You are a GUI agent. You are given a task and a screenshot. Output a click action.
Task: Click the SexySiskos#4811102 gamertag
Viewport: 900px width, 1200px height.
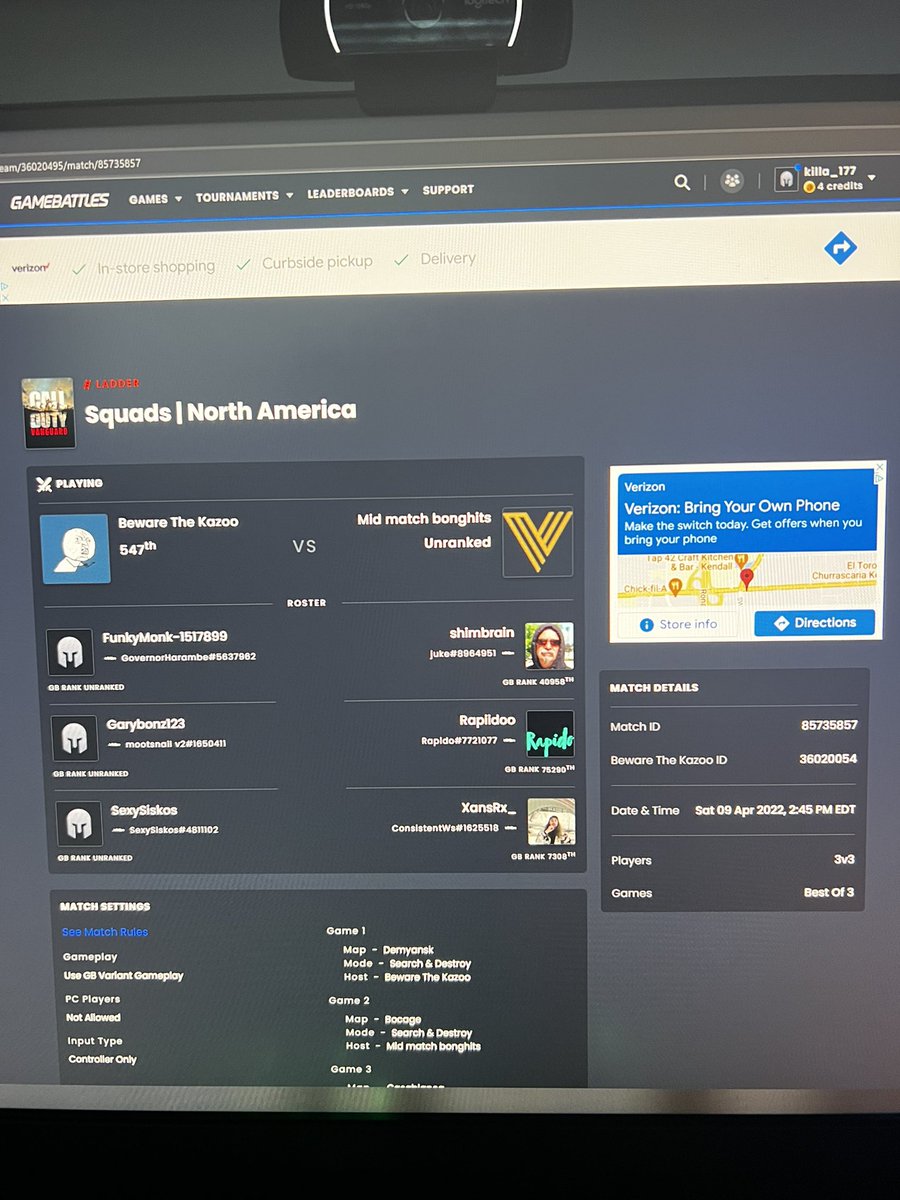(174, 830)
